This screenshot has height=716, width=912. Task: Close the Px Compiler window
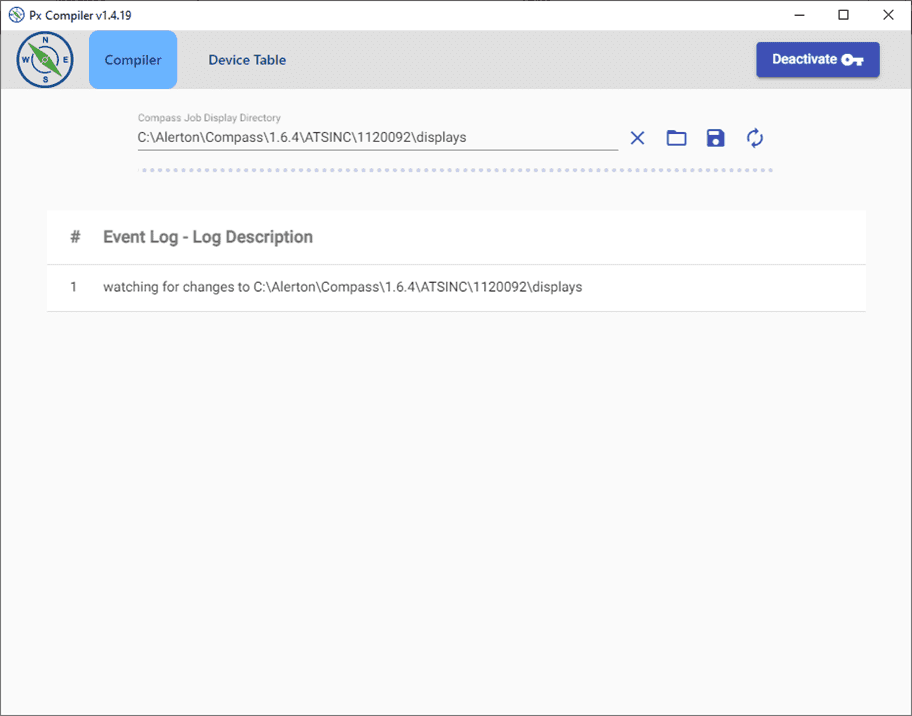click(888, 15)
